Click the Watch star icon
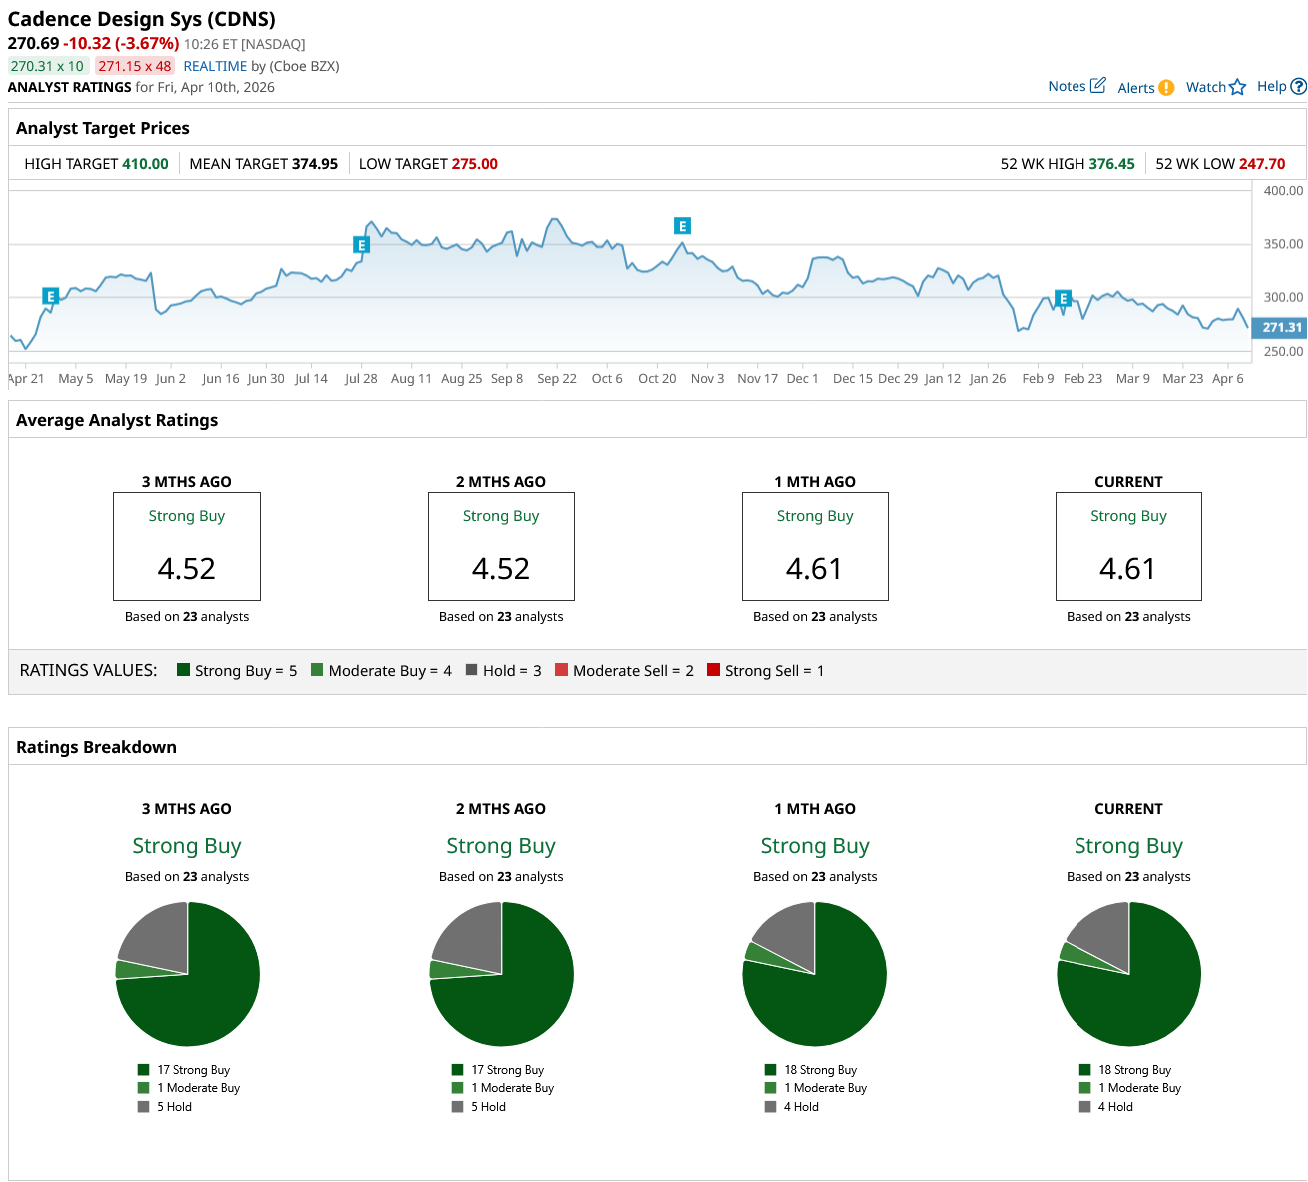The height and width of the screenshot is (1182, 1308). point(1237,87)
